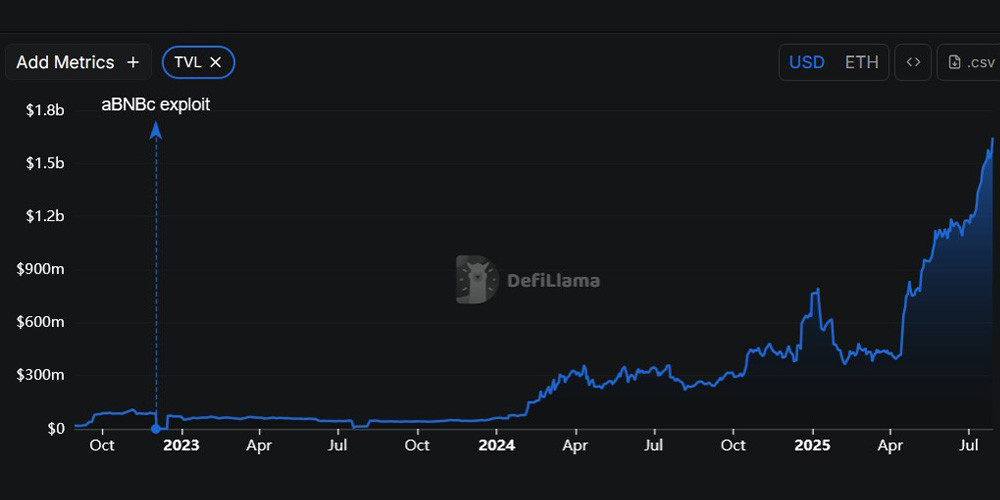Click the exploit event dot on the x-axis

[155, 429]
